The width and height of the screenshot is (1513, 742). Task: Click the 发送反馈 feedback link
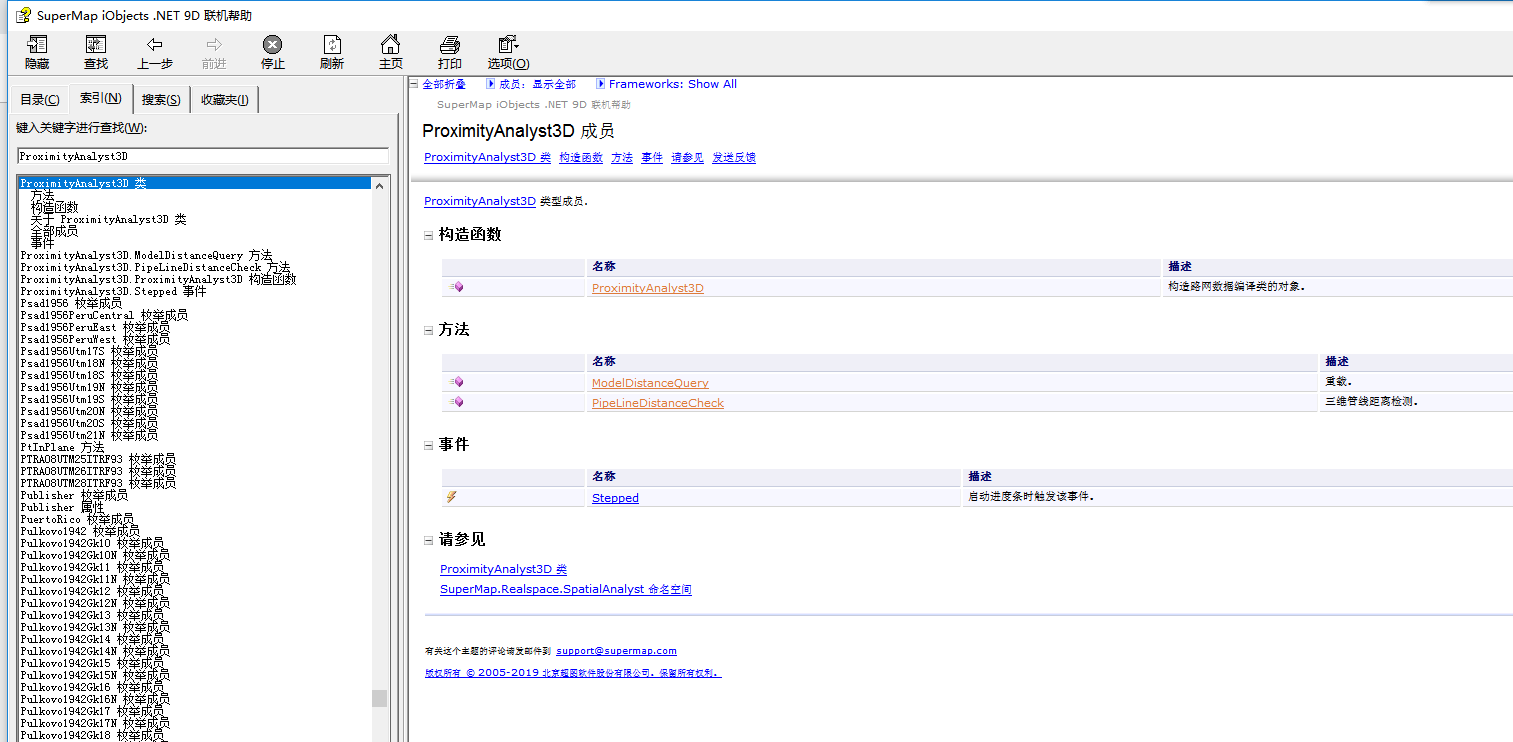click(734, 157)
